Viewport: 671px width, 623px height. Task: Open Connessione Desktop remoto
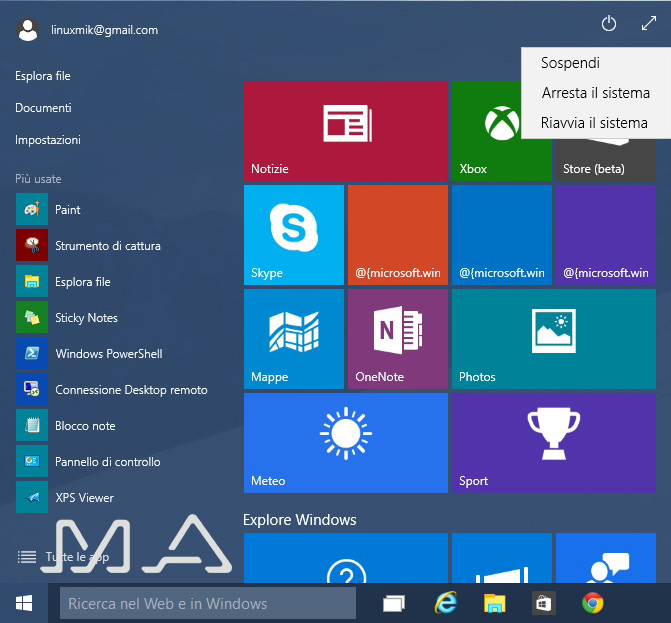112,389
